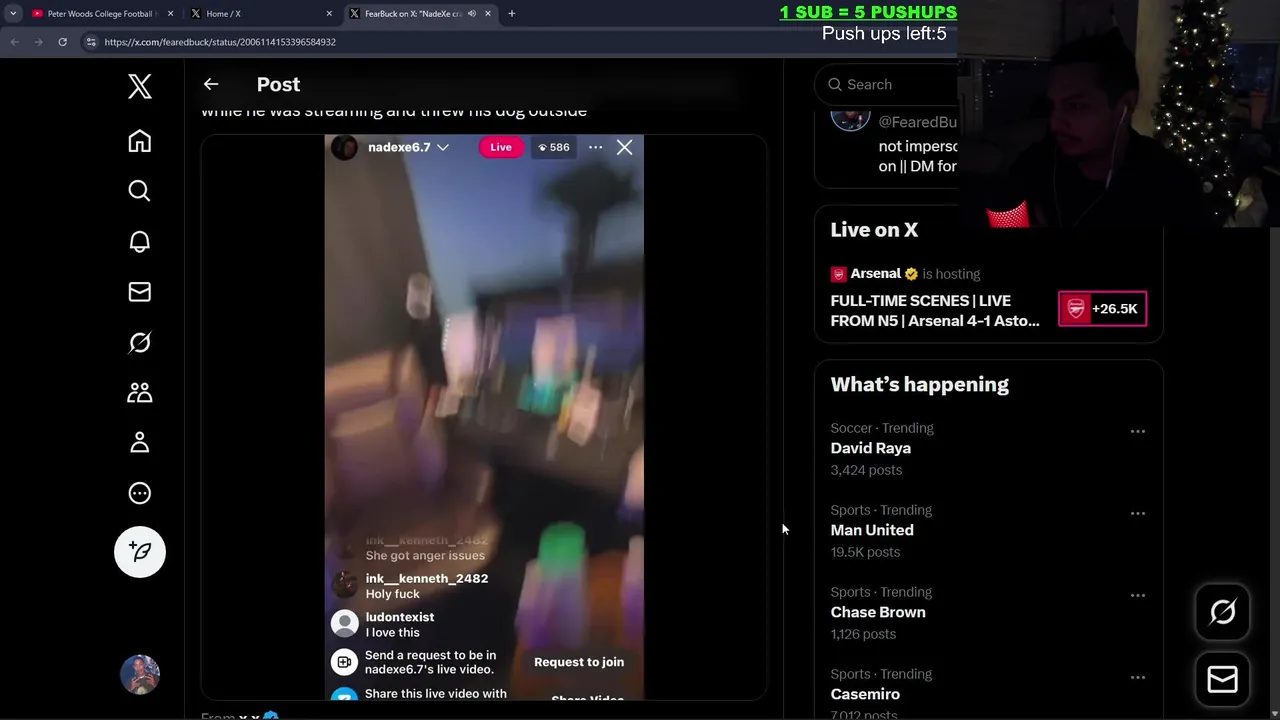Open Chase Brown trending topic

[x=878, y=612]
